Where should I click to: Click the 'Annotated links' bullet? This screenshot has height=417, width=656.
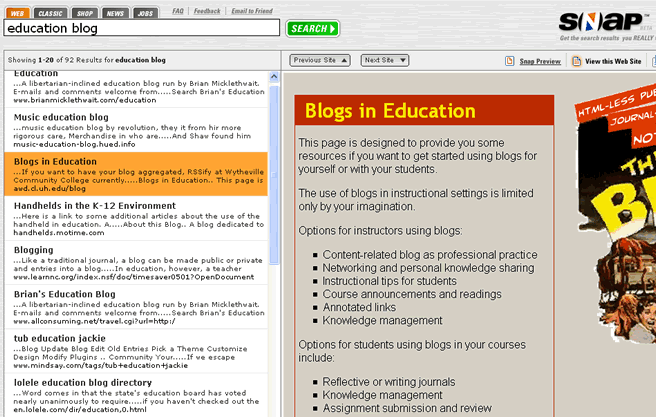(x=359, y=307)
